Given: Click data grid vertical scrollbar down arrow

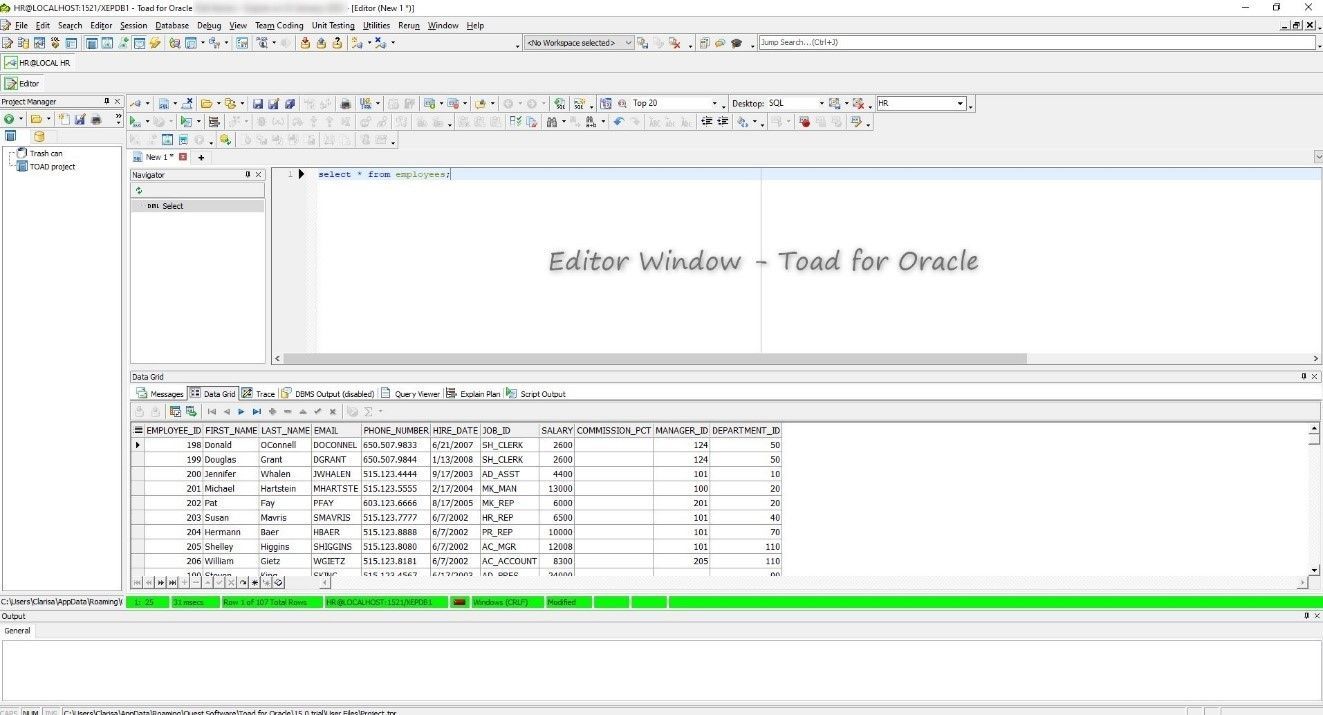Looking at the screenshot, I should tap(1314, 570).
